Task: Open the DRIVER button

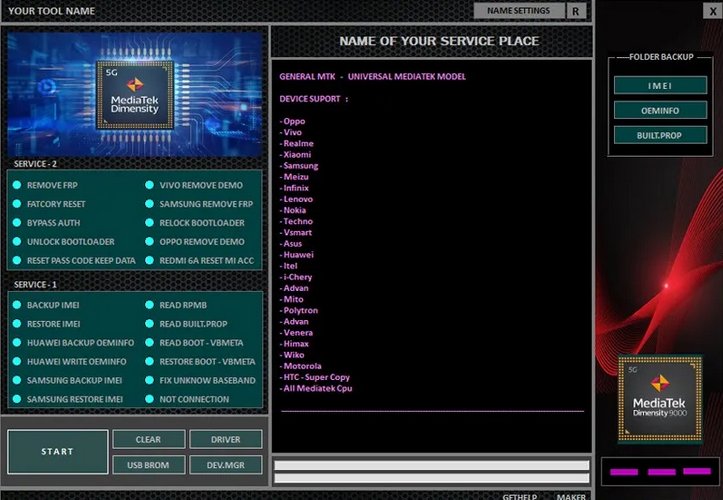Action: tap(225, 440)
